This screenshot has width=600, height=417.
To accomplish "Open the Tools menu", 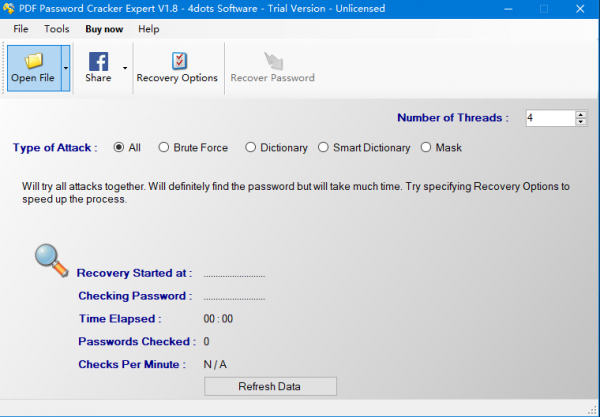I will (57, 29).
